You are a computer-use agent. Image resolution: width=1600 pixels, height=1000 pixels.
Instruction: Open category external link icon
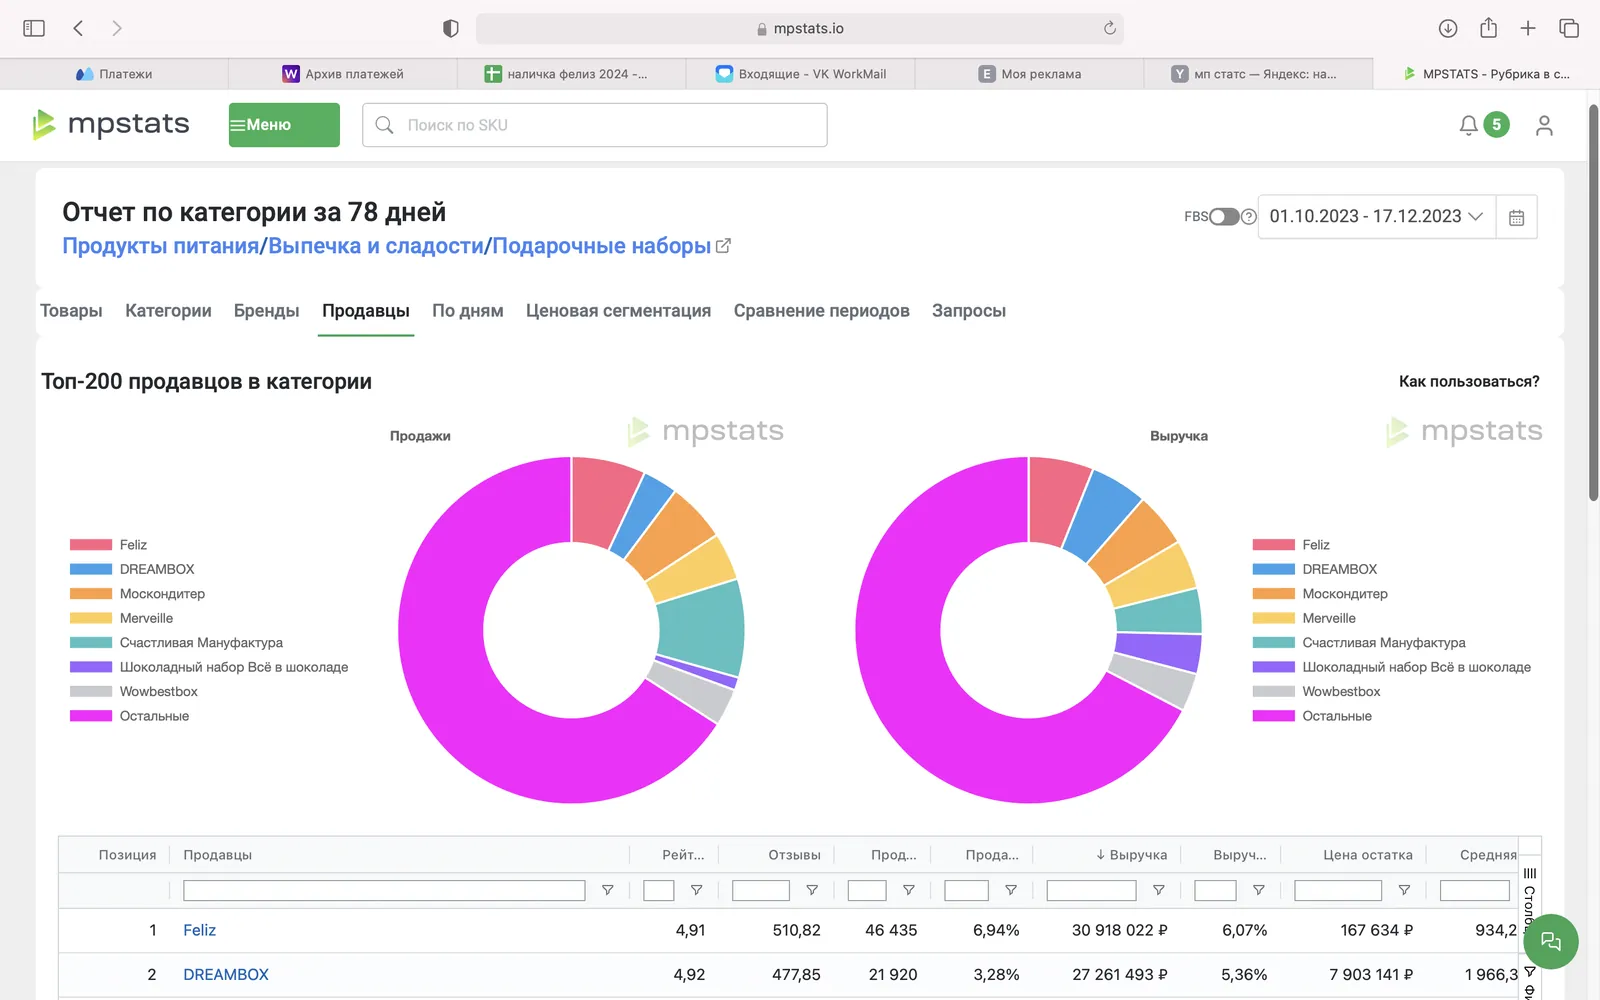[723, 245]
